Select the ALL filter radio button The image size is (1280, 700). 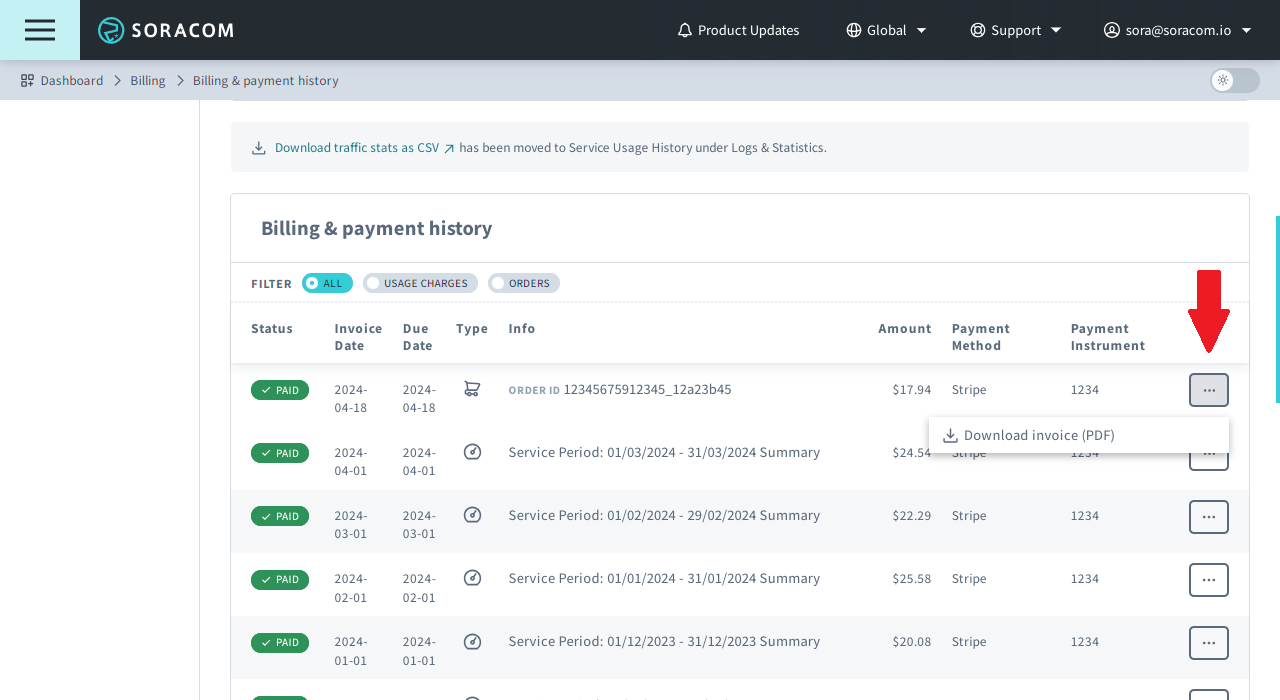point(327,283)
